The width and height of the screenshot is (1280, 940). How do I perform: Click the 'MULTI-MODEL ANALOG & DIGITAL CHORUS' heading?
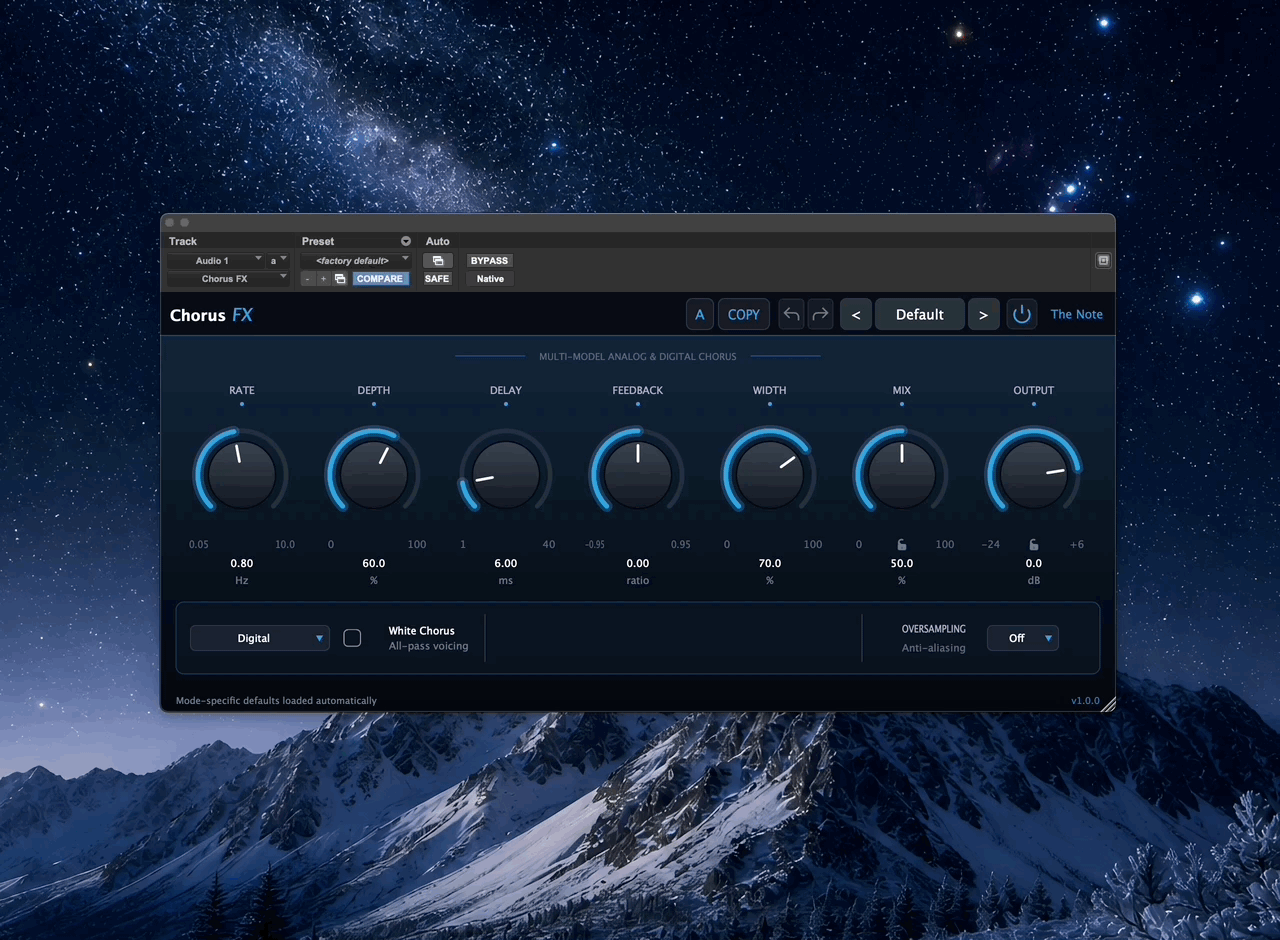point(638,356)
